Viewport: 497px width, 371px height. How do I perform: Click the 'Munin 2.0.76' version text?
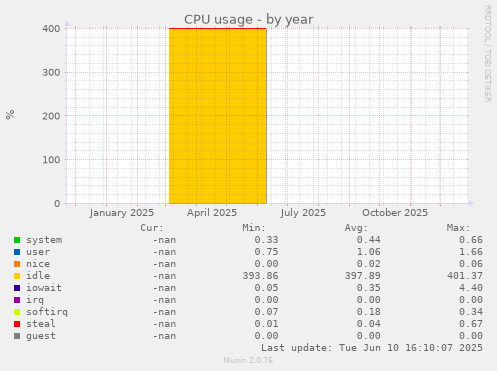[248, 360]
